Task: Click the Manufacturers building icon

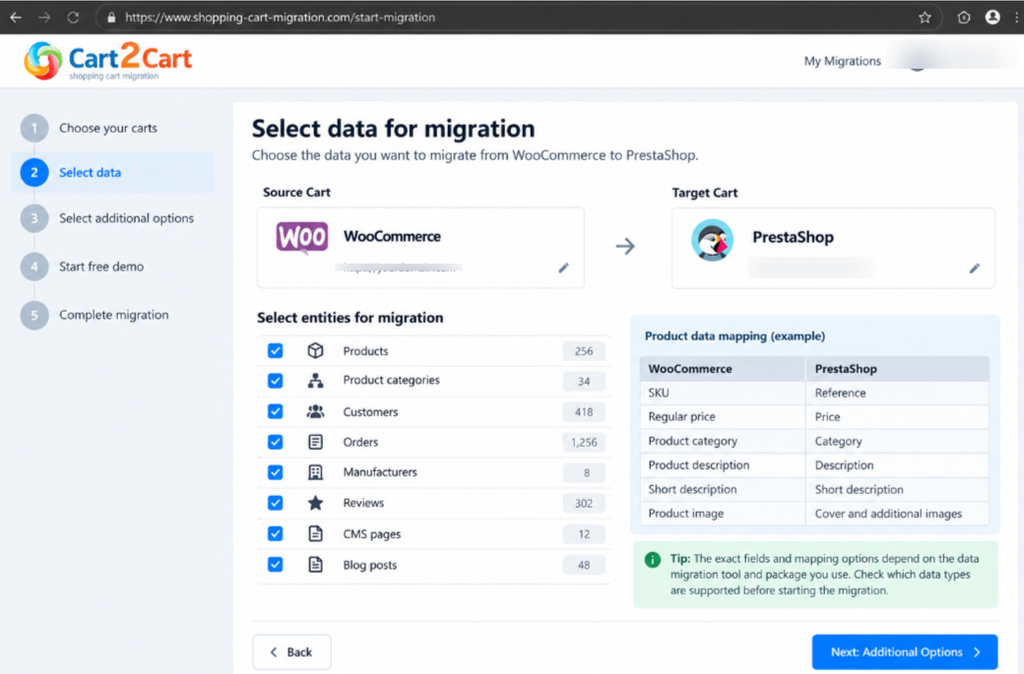Action: (315, 472)
